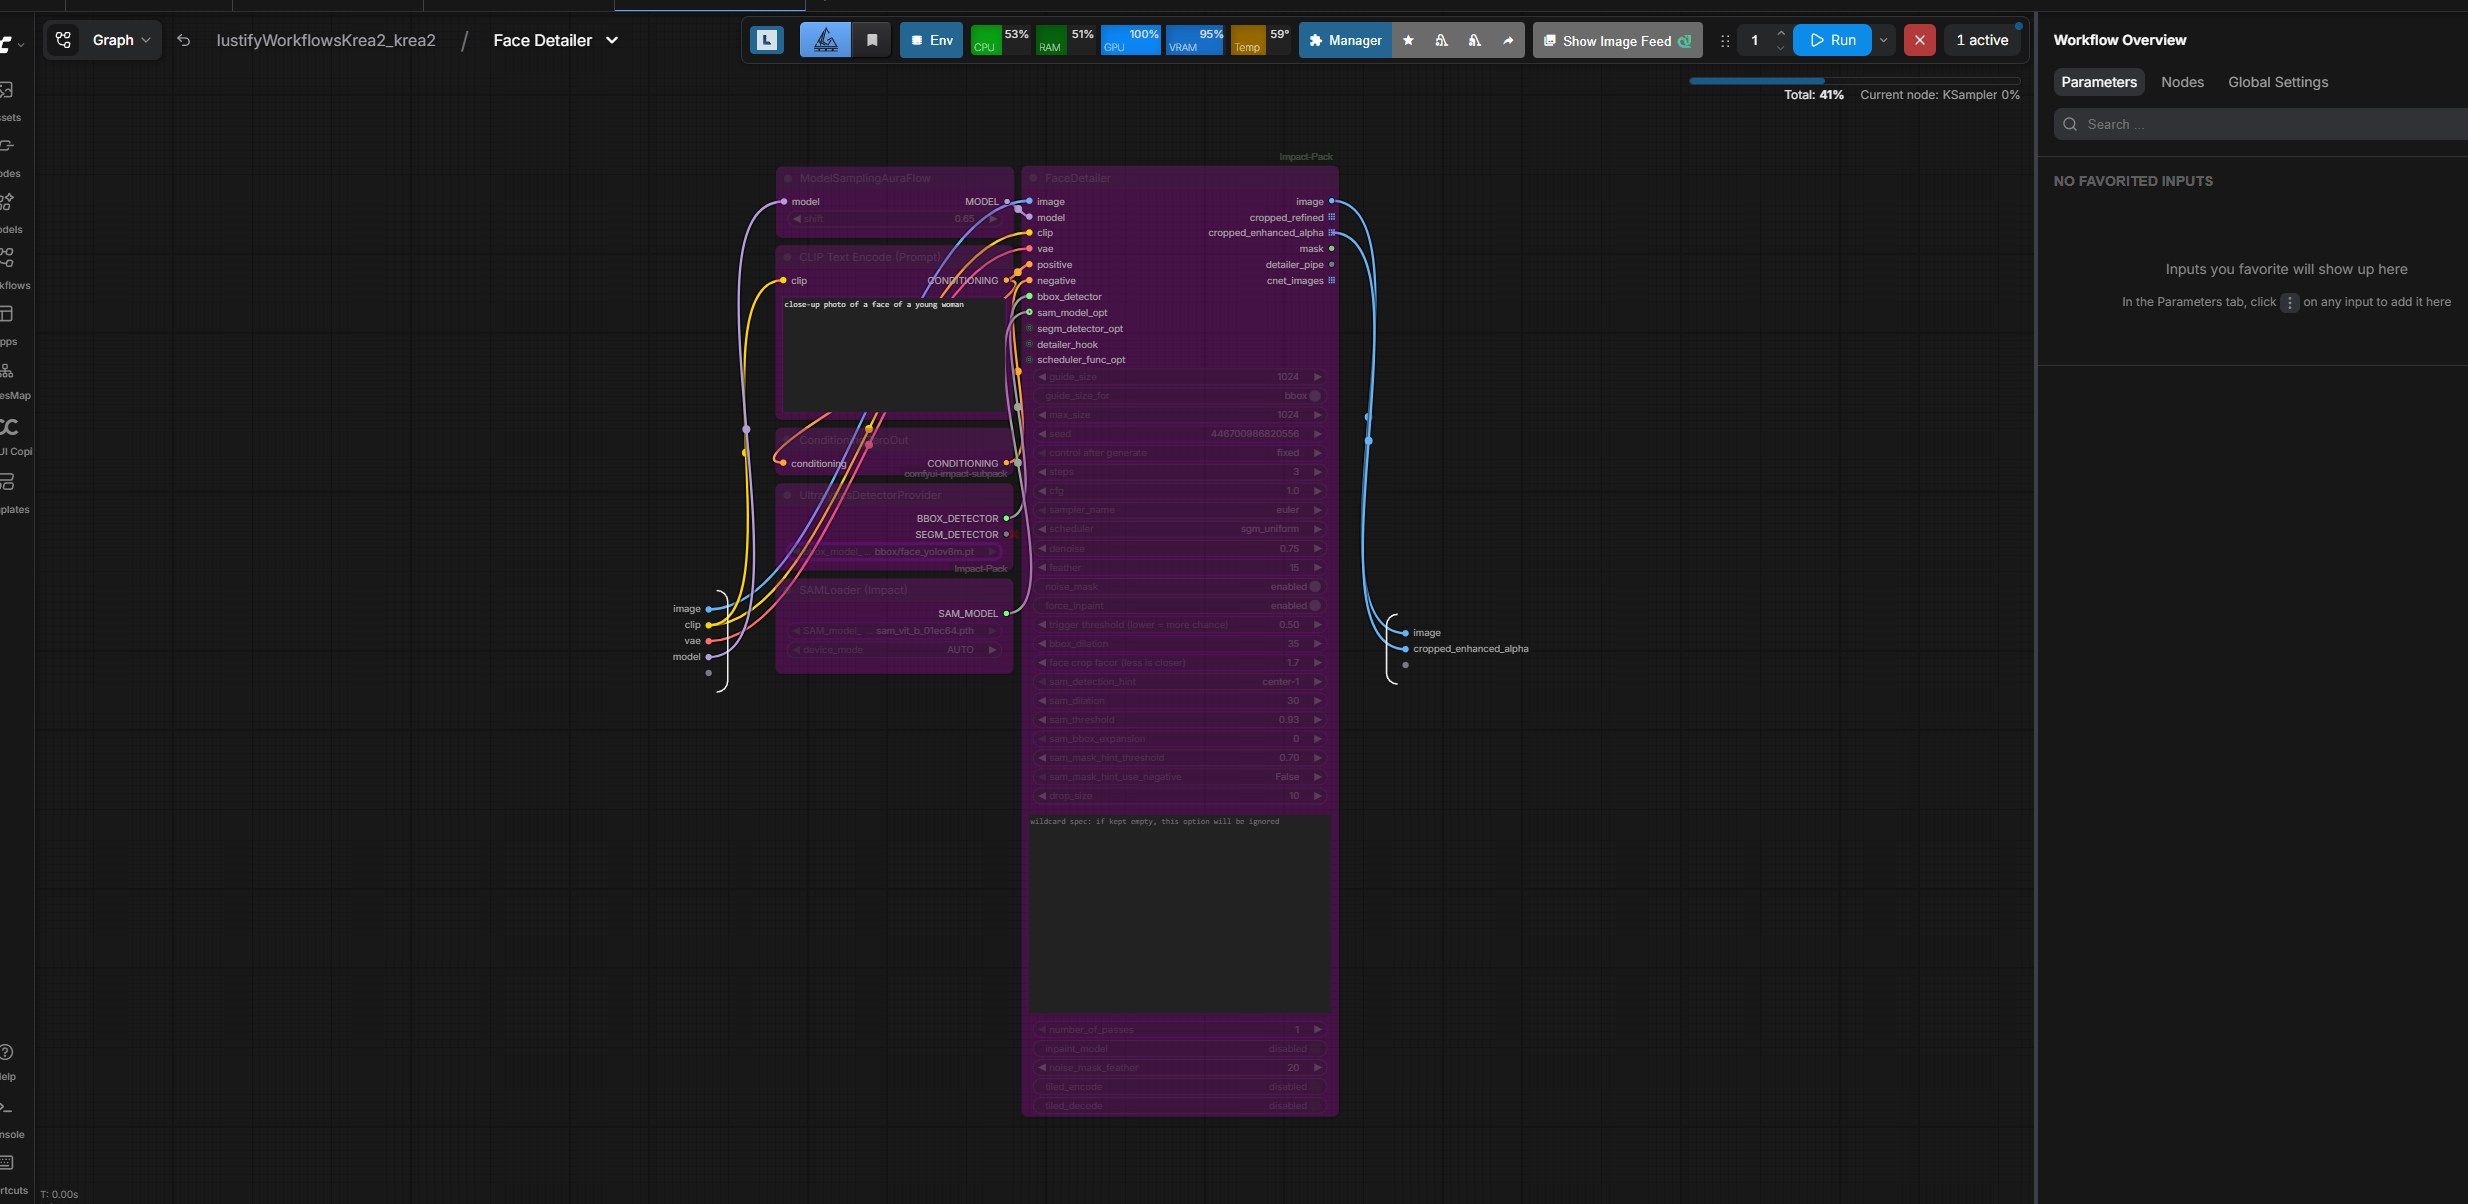Click the ComfyUI logo menu icon
The width and height of the screenshot is (2468, 1204).
[x=8, y=43]
